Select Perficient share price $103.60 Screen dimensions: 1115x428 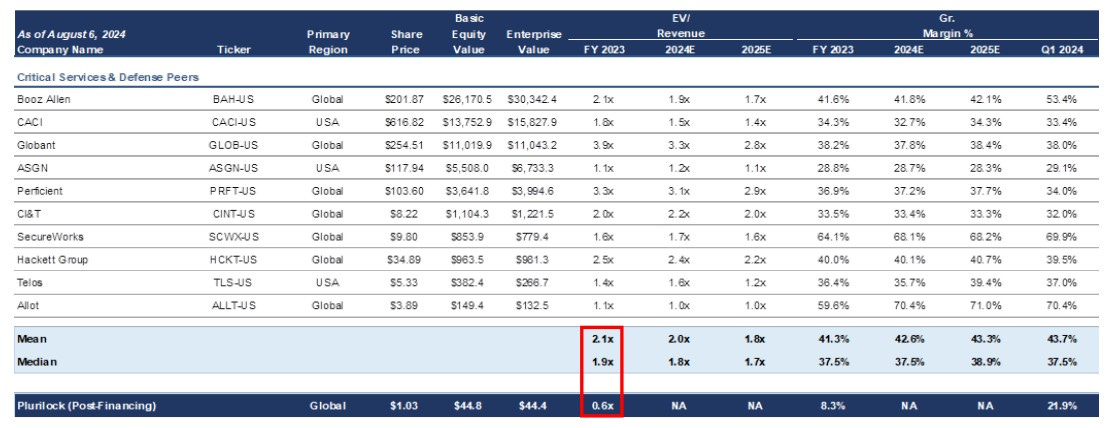coord(403,191)
